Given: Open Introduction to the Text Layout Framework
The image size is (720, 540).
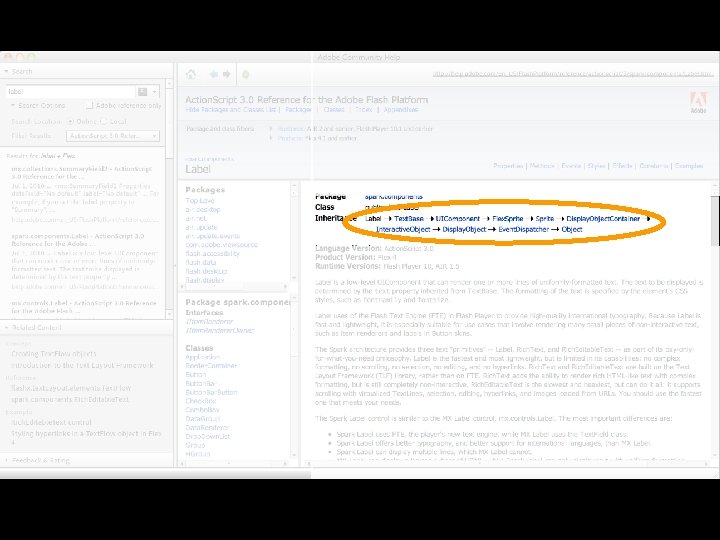Looking at the screenshot, I should tap(82, 366).
